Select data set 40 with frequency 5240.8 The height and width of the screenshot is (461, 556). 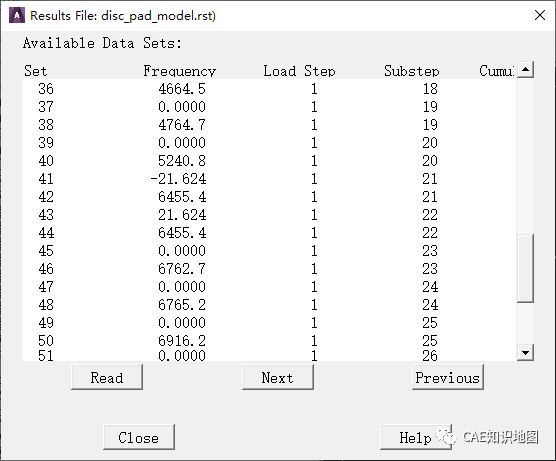tap(269, 161)
